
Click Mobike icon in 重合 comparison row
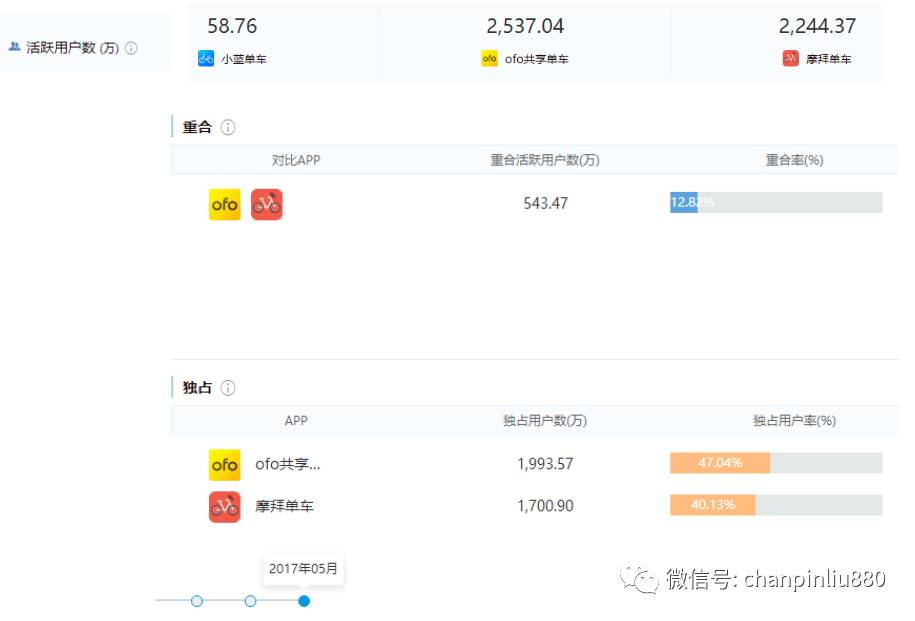[x=267, y=204]
